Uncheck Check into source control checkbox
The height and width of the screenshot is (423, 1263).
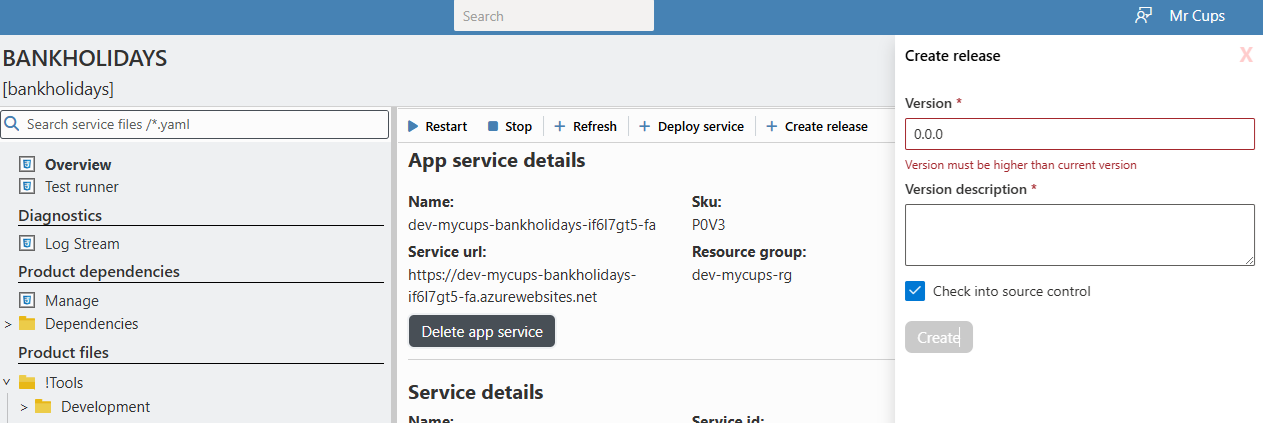(x=914, y=291)
